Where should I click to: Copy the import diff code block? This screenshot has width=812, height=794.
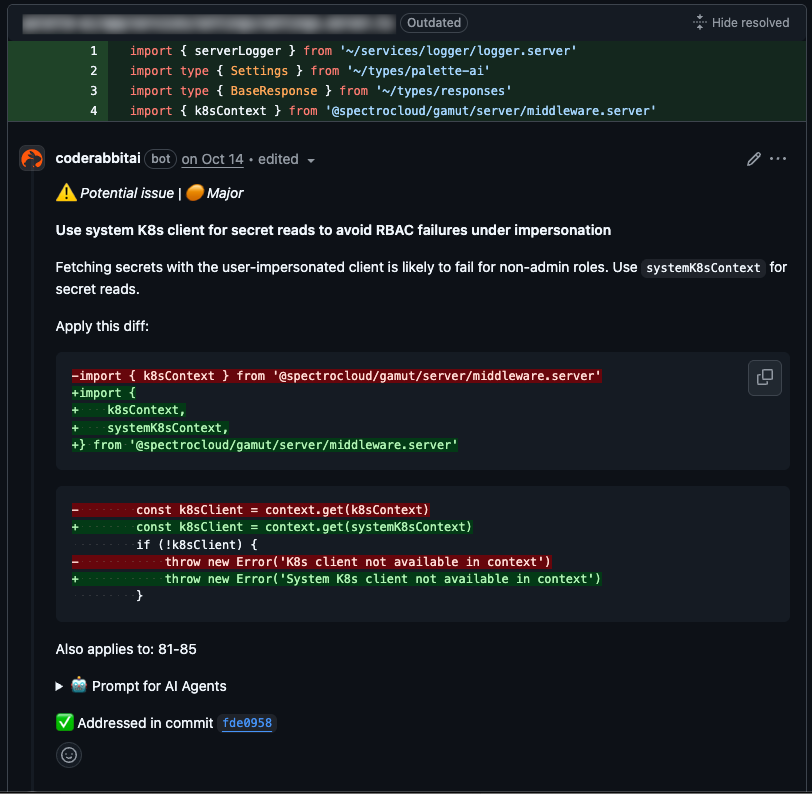[x=764, y=378]
